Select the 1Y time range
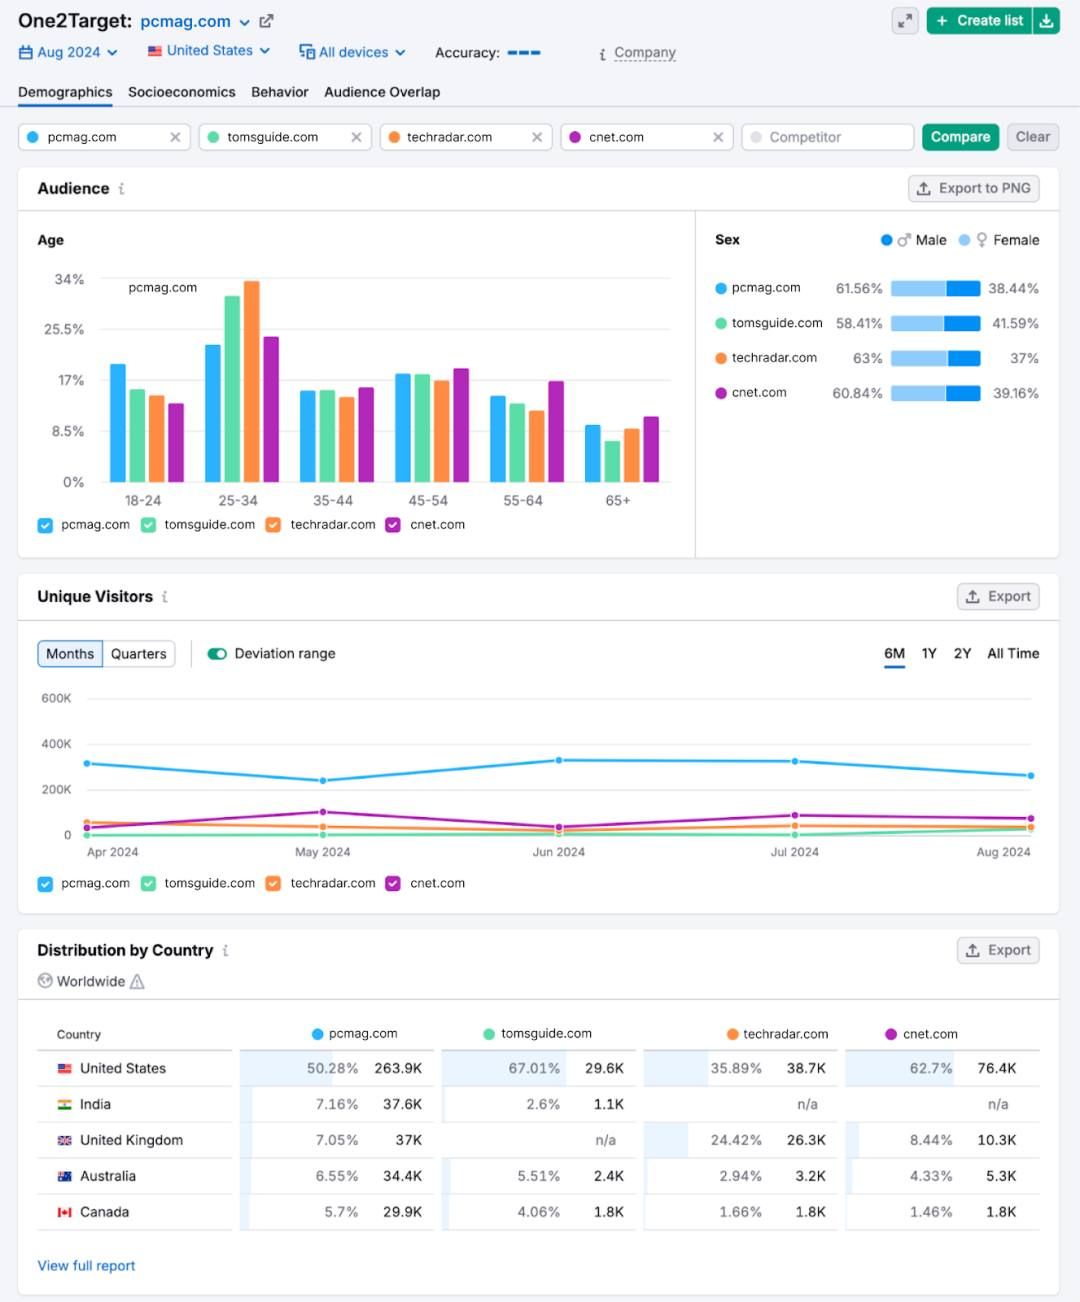This screenshot has height=1302, width=1080. click(929, 654)
